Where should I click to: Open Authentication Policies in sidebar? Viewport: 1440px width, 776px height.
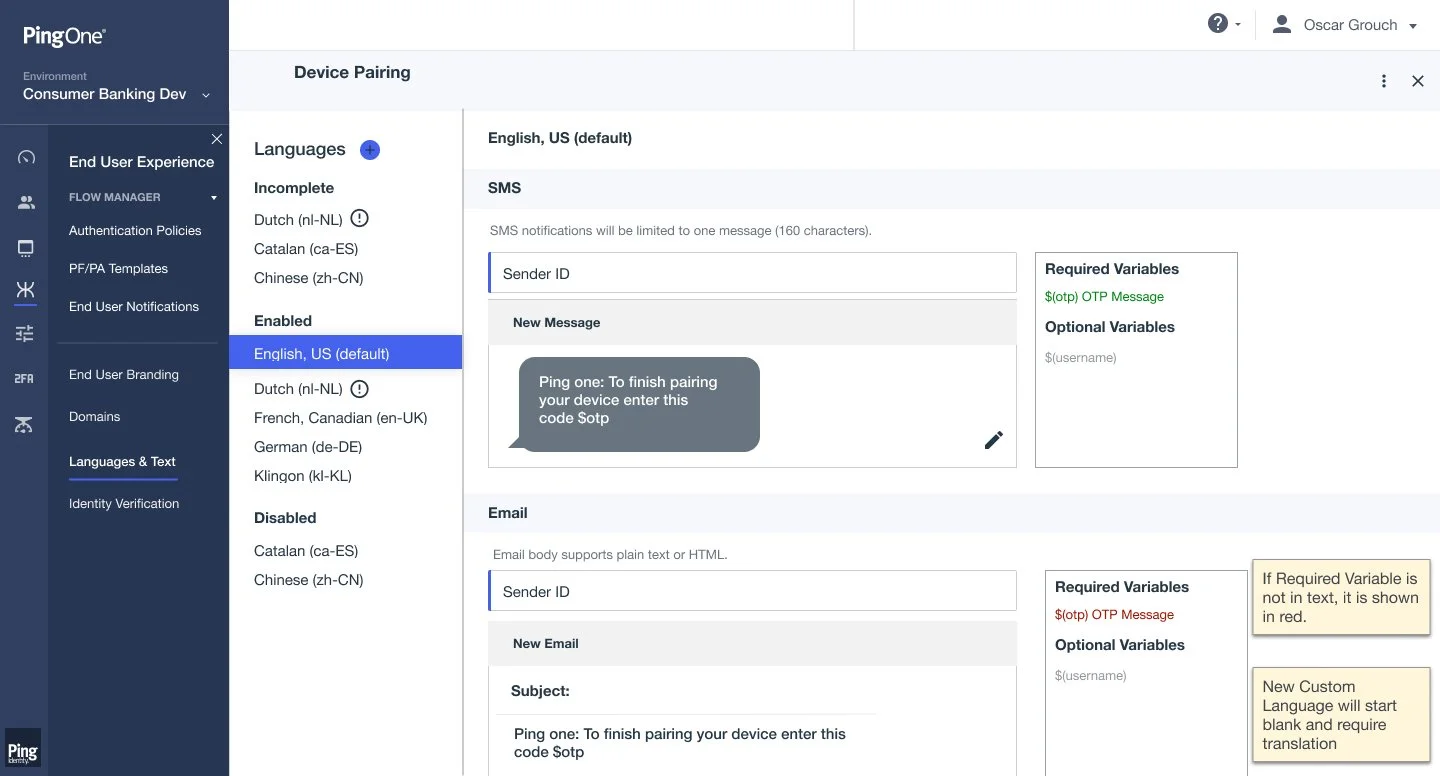135,231
